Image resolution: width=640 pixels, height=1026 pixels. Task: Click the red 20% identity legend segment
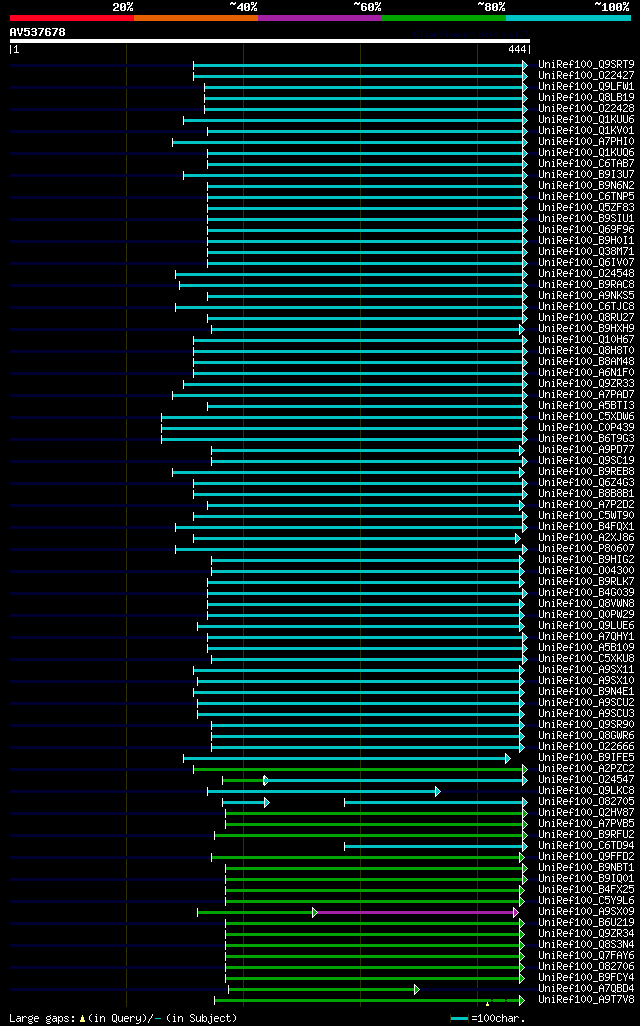tap(72, 18)
